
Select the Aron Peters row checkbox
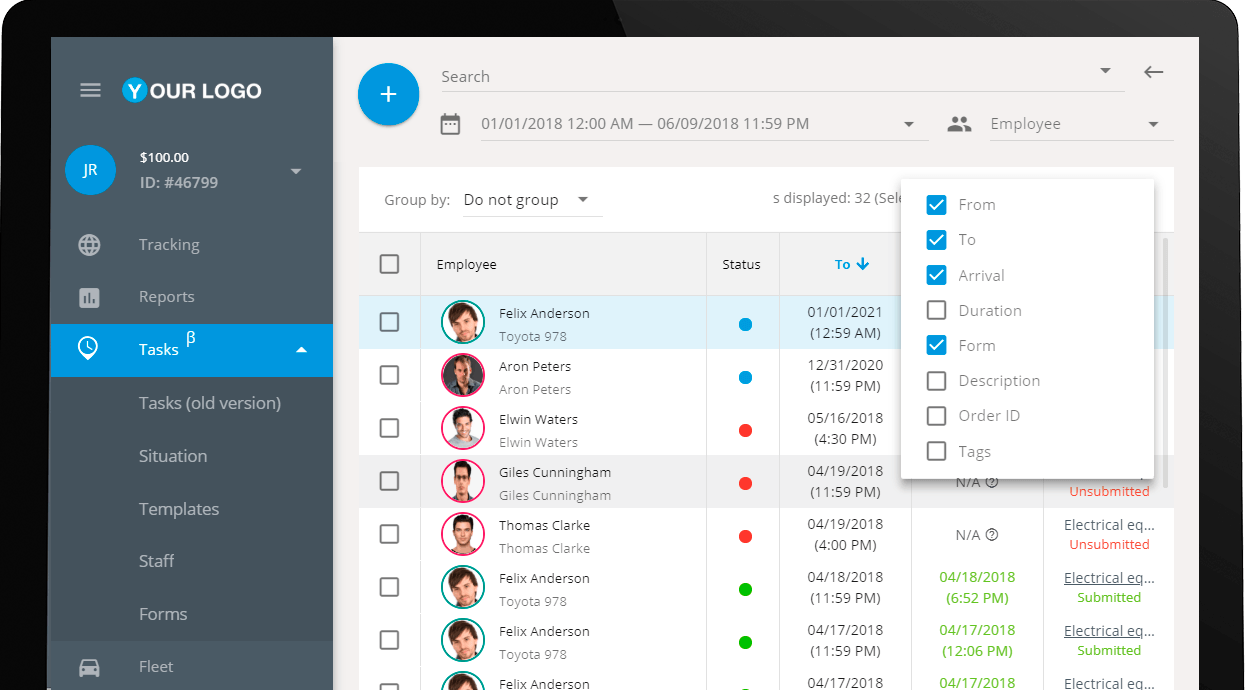pos(389,375)
